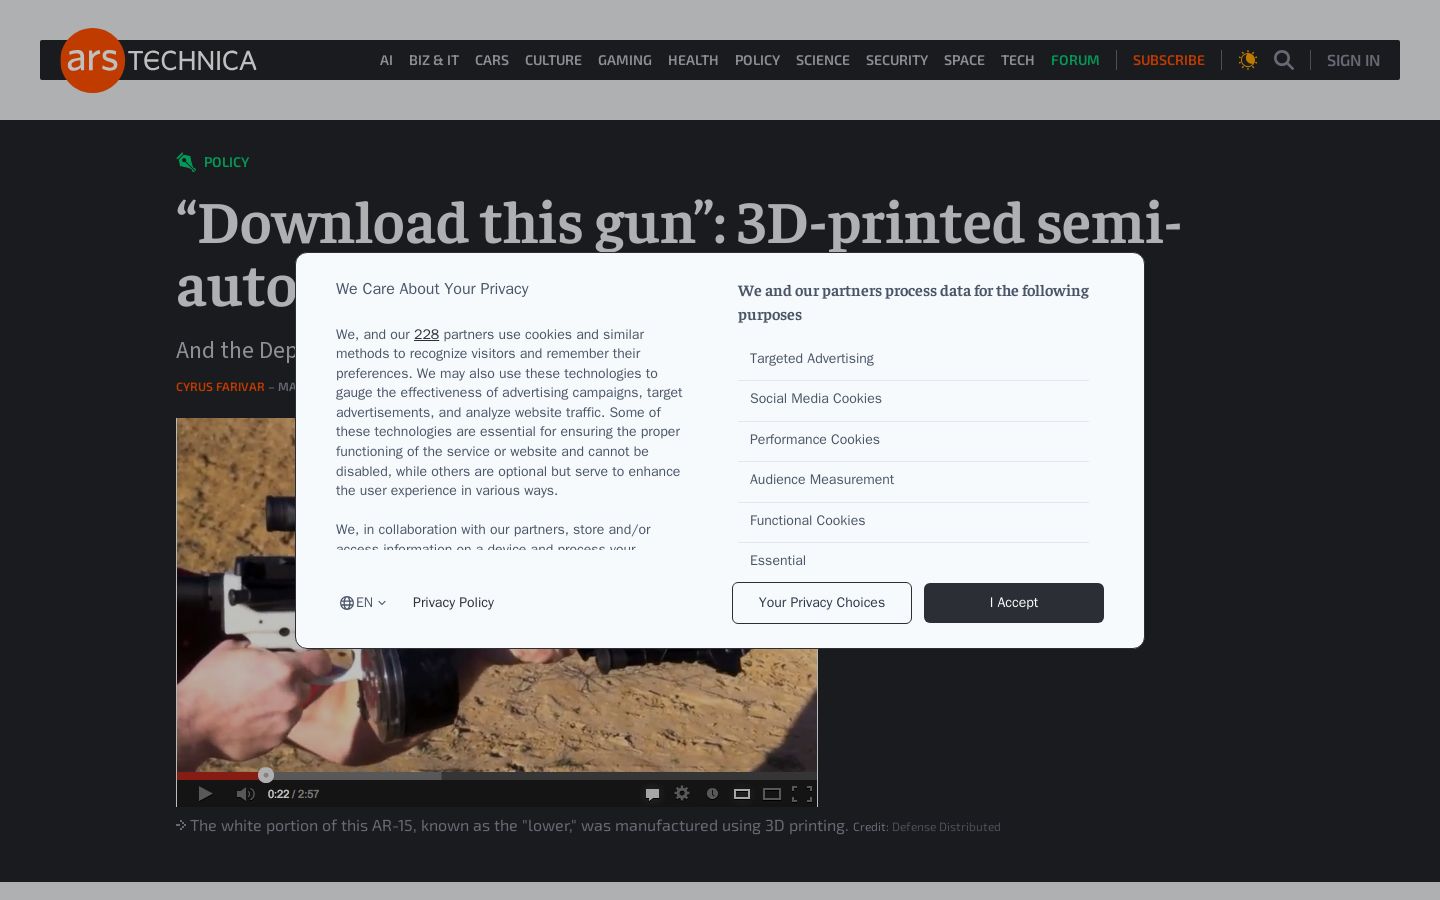Click the I Accept button
Image resolution: width=1440 pixels, height=900 pixels.
point(1014,603)
